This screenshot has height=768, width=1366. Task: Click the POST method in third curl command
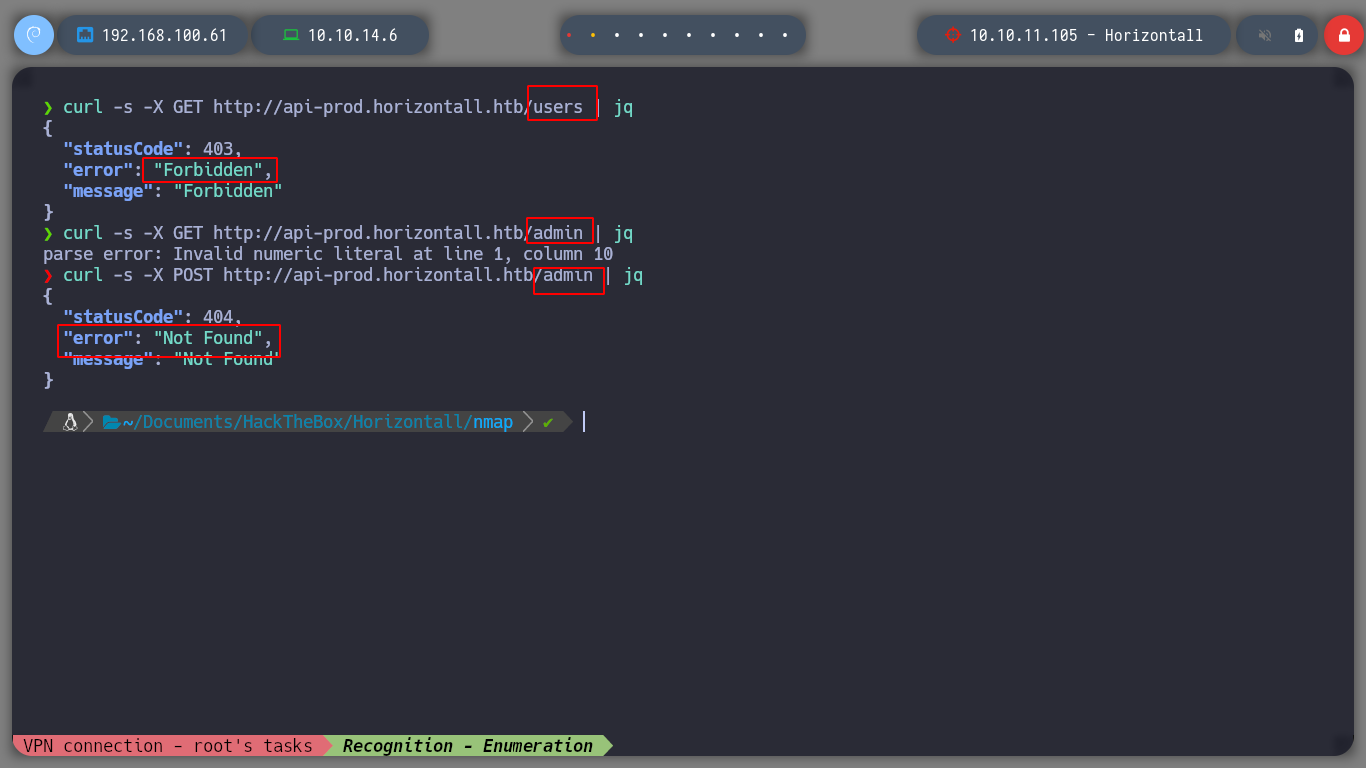point(193,275)
